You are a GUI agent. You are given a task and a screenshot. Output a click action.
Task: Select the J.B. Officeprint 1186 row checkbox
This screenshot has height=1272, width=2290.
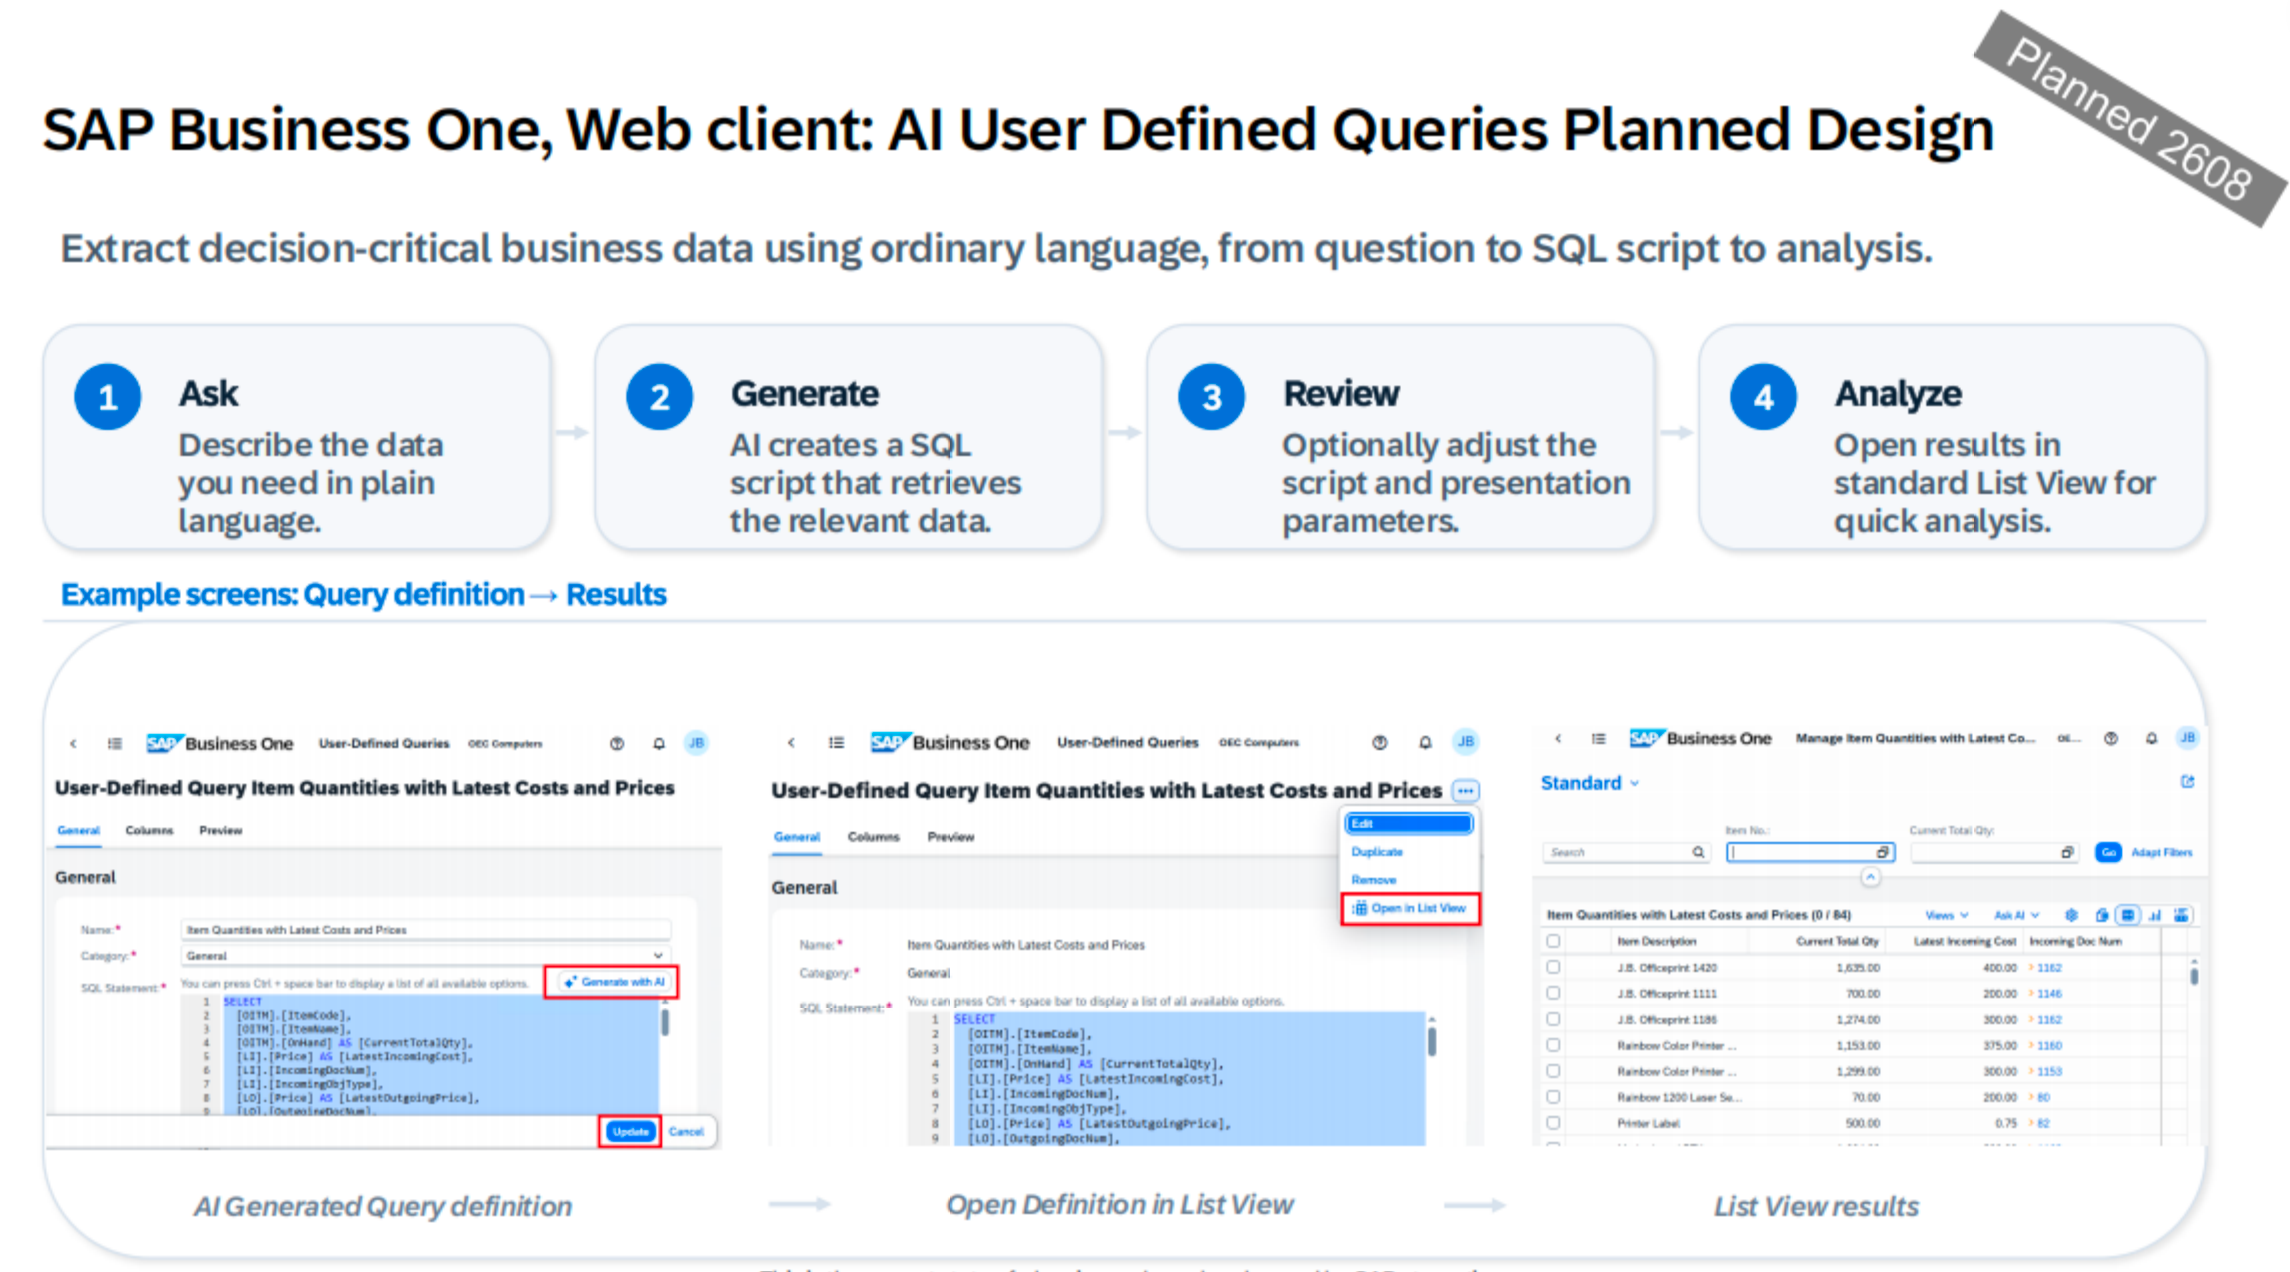1553,1019
